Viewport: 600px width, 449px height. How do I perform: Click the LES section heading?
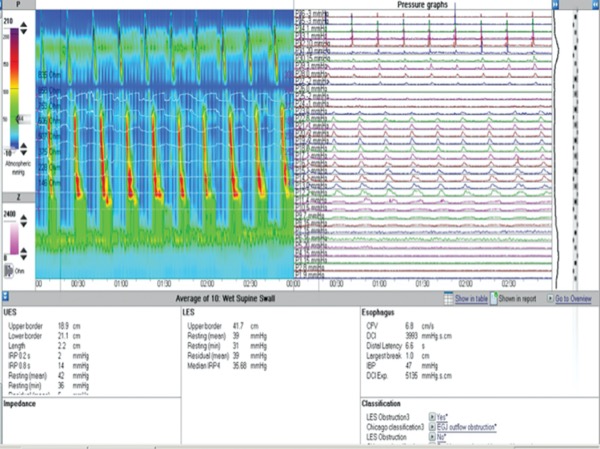click(189, 312)
